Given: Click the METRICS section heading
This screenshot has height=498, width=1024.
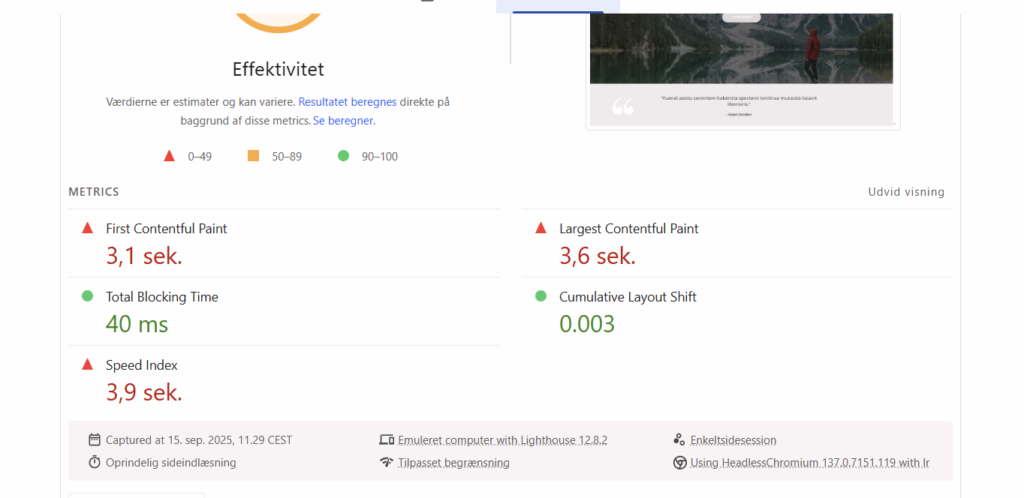Looking at the screenshot, I should click(x=94, y=192).
